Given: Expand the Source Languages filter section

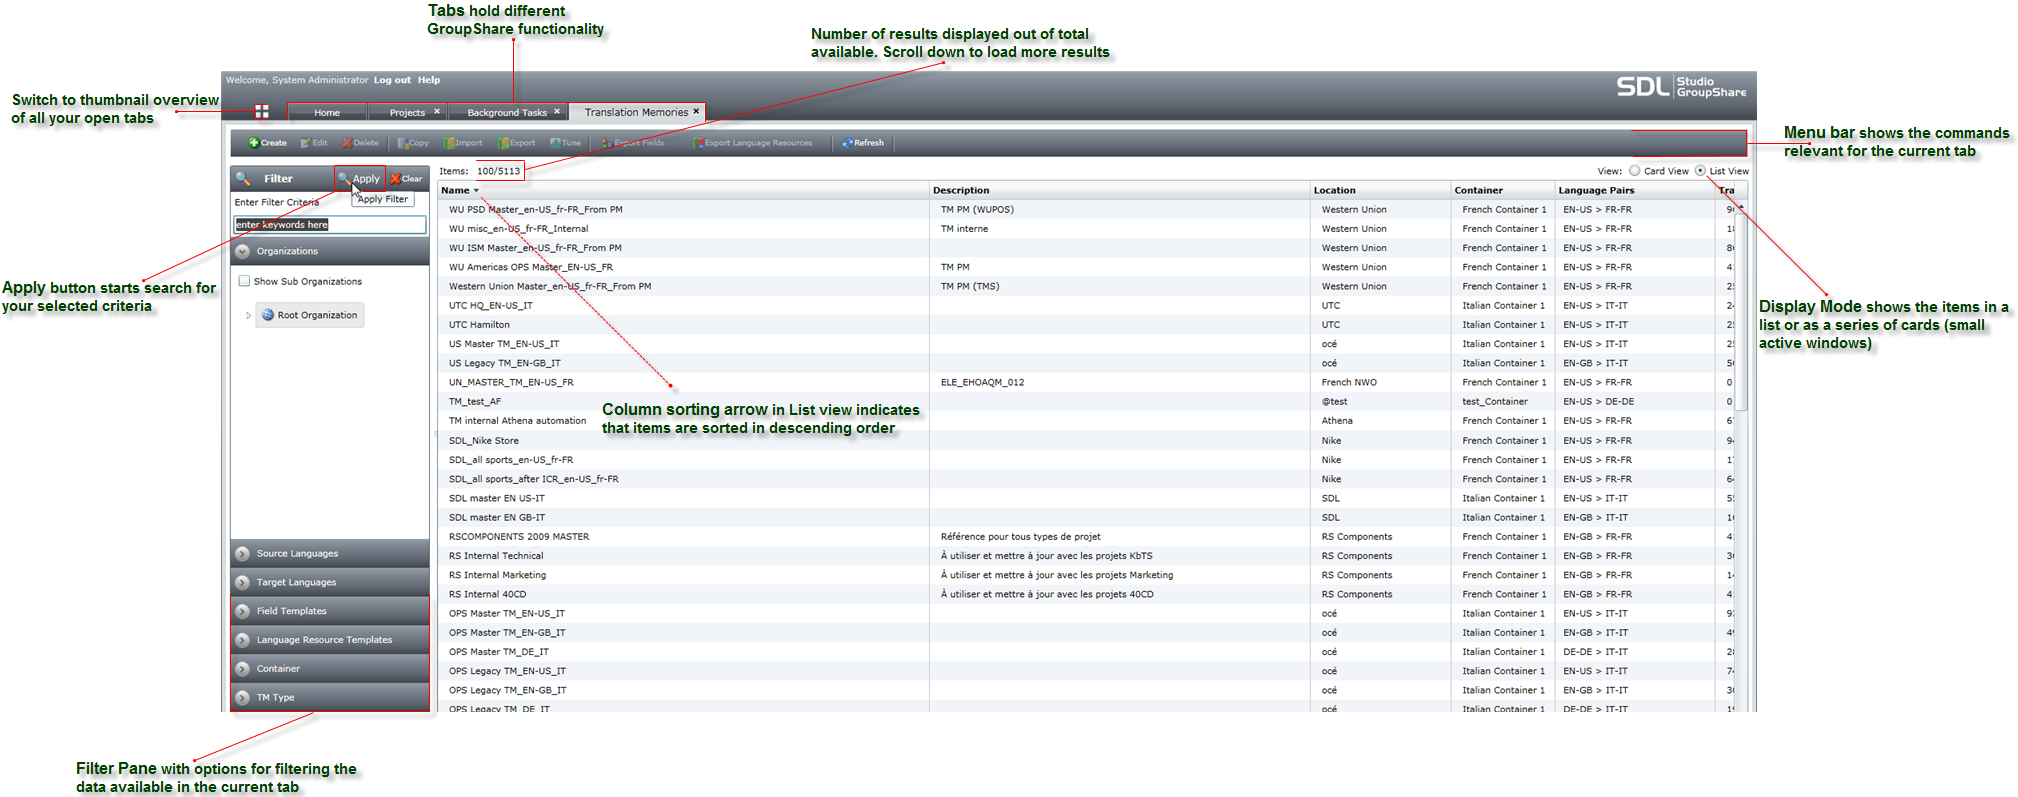Looking at the screenshot, I should 330,553.
